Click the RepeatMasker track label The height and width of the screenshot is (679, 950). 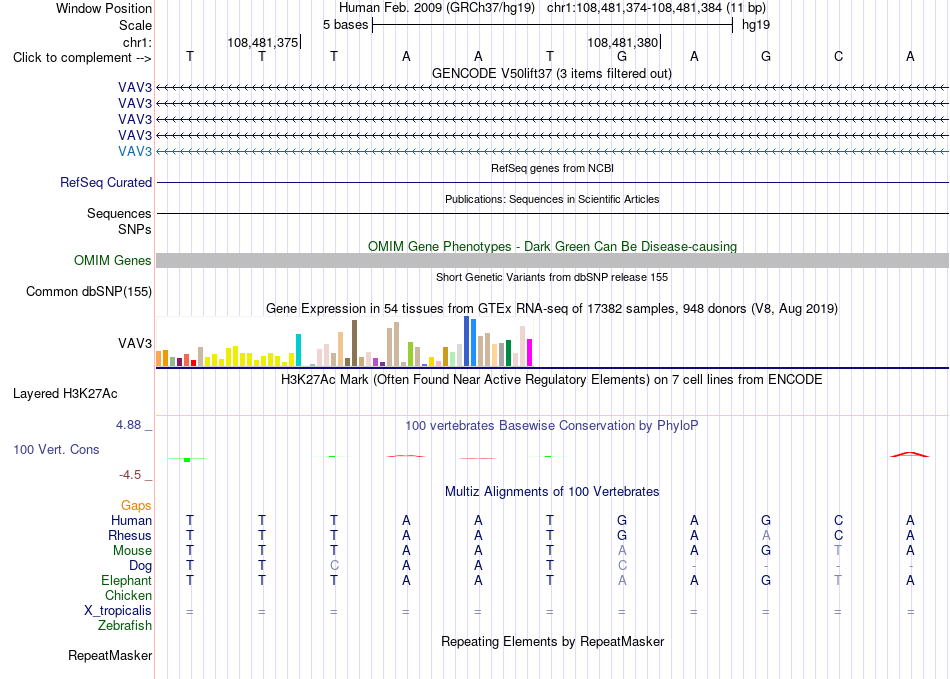(x=110, y=655)
